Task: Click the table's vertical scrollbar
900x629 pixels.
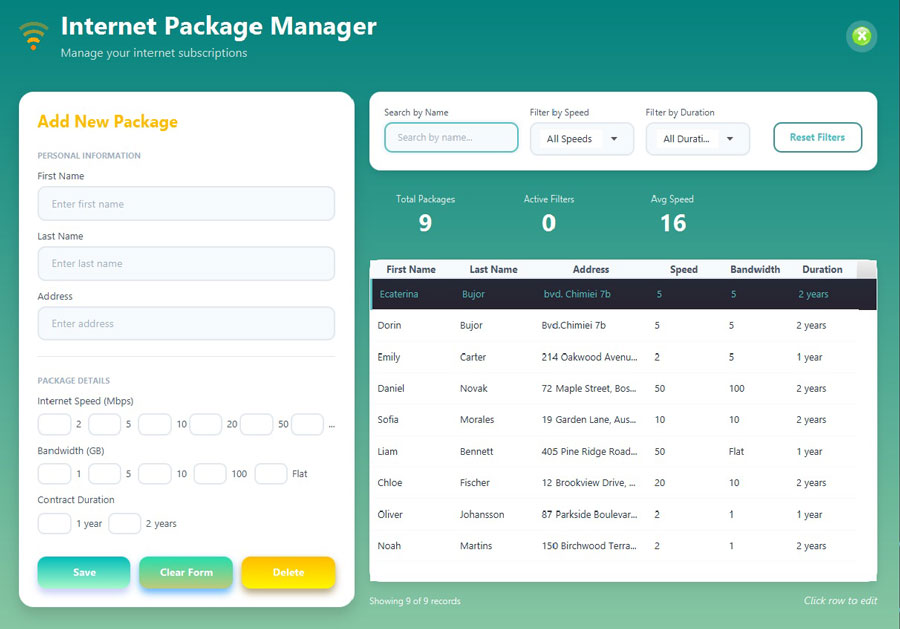Action: [x=868, y=400]
